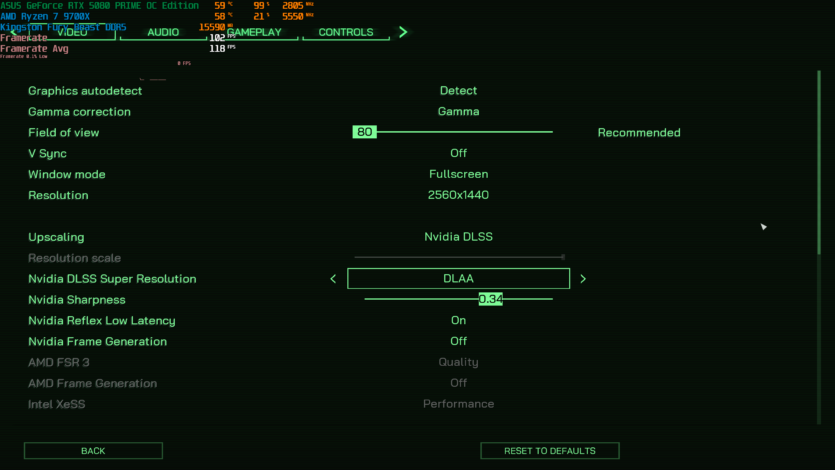Select the Nvidia Frame Generation label

97,341
